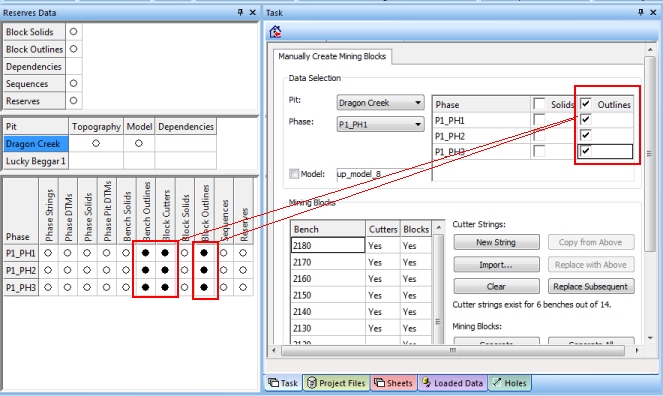Switch to the Project Files tab
Viewport: 663px width, 396px height.
pyautogui.click(x=337, y=383)
